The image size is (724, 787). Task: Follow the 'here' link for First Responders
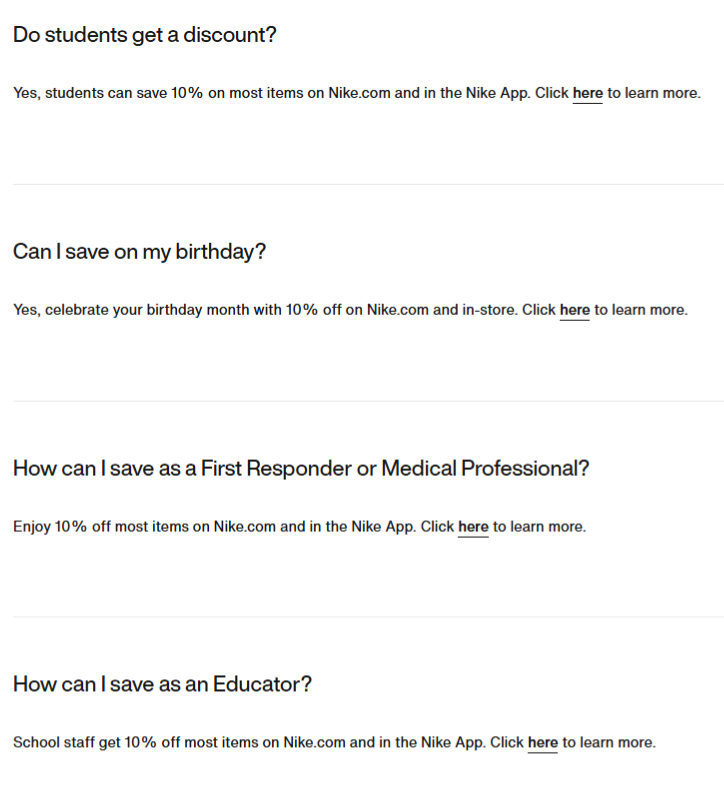coord(473,526)
